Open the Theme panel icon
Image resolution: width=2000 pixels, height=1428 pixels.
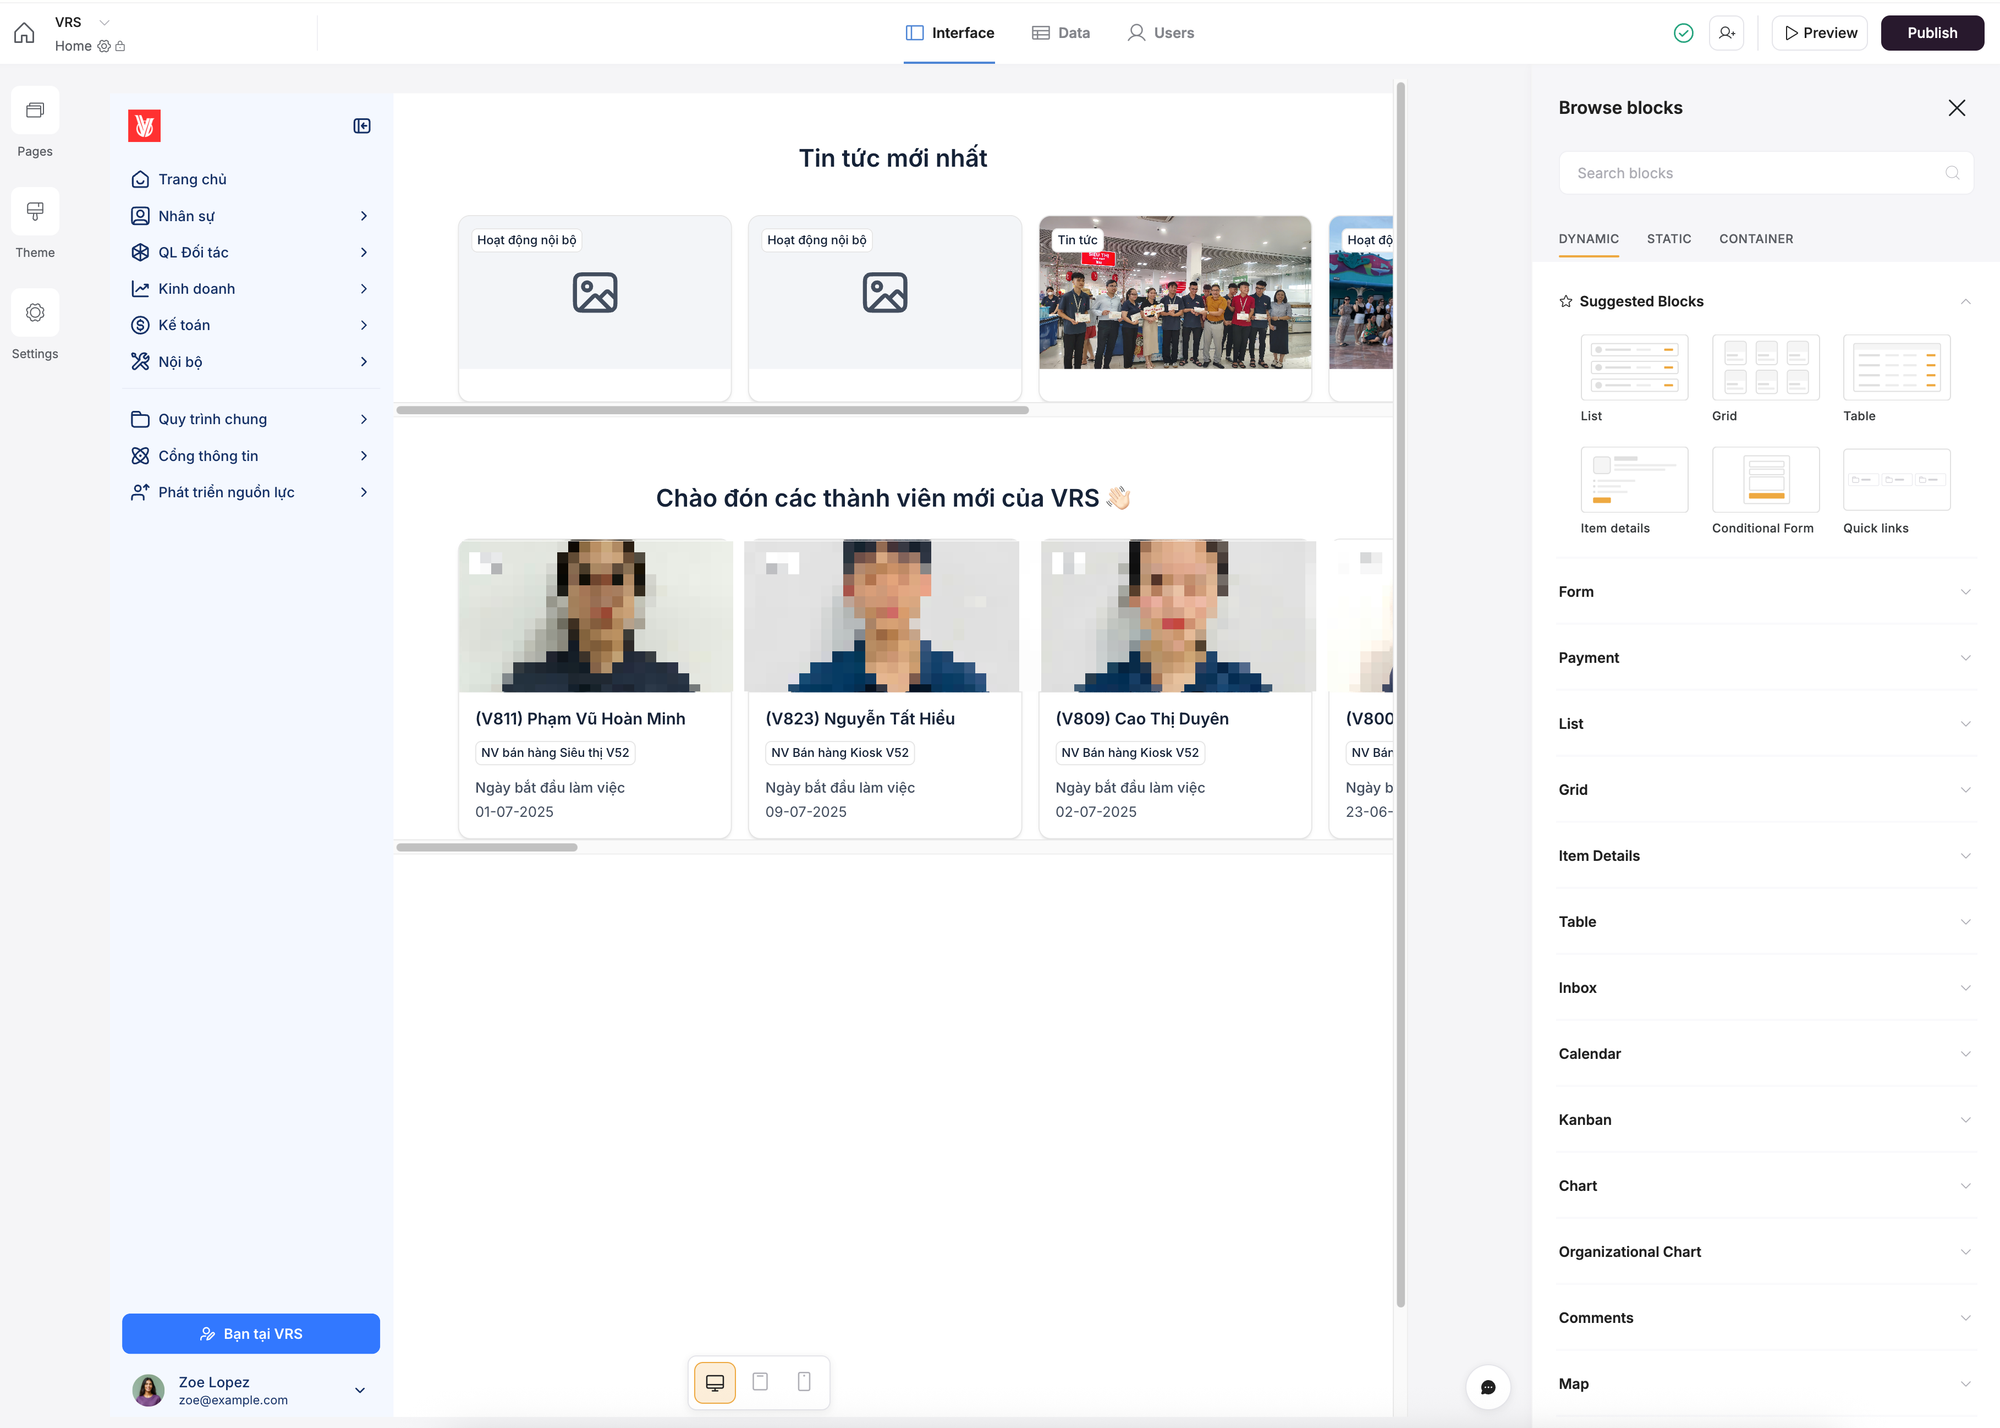(x=35, y=211)
